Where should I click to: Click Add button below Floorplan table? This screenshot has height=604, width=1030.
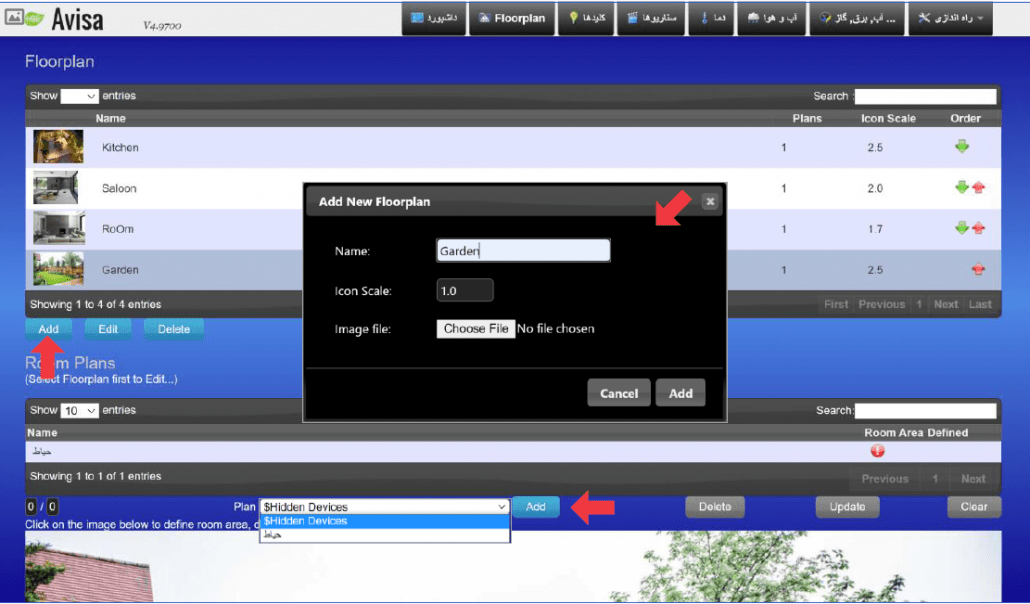(49, 329)
